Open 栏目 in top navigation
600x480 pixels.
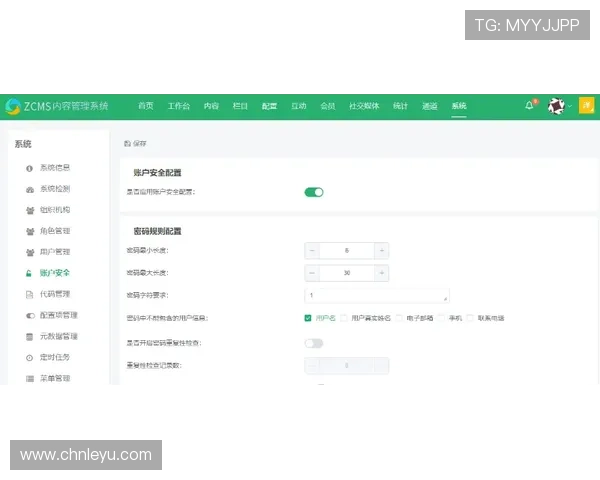240,106
